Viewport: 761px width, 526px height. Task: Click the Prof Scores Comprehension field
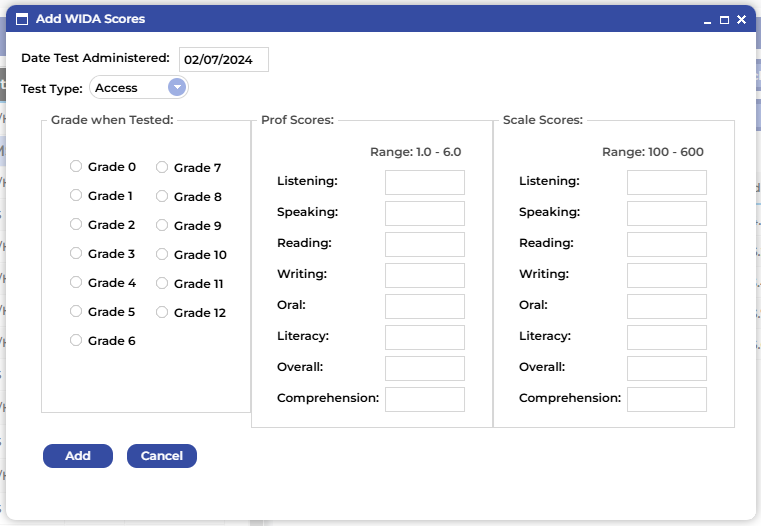click(x=425, y=399)
